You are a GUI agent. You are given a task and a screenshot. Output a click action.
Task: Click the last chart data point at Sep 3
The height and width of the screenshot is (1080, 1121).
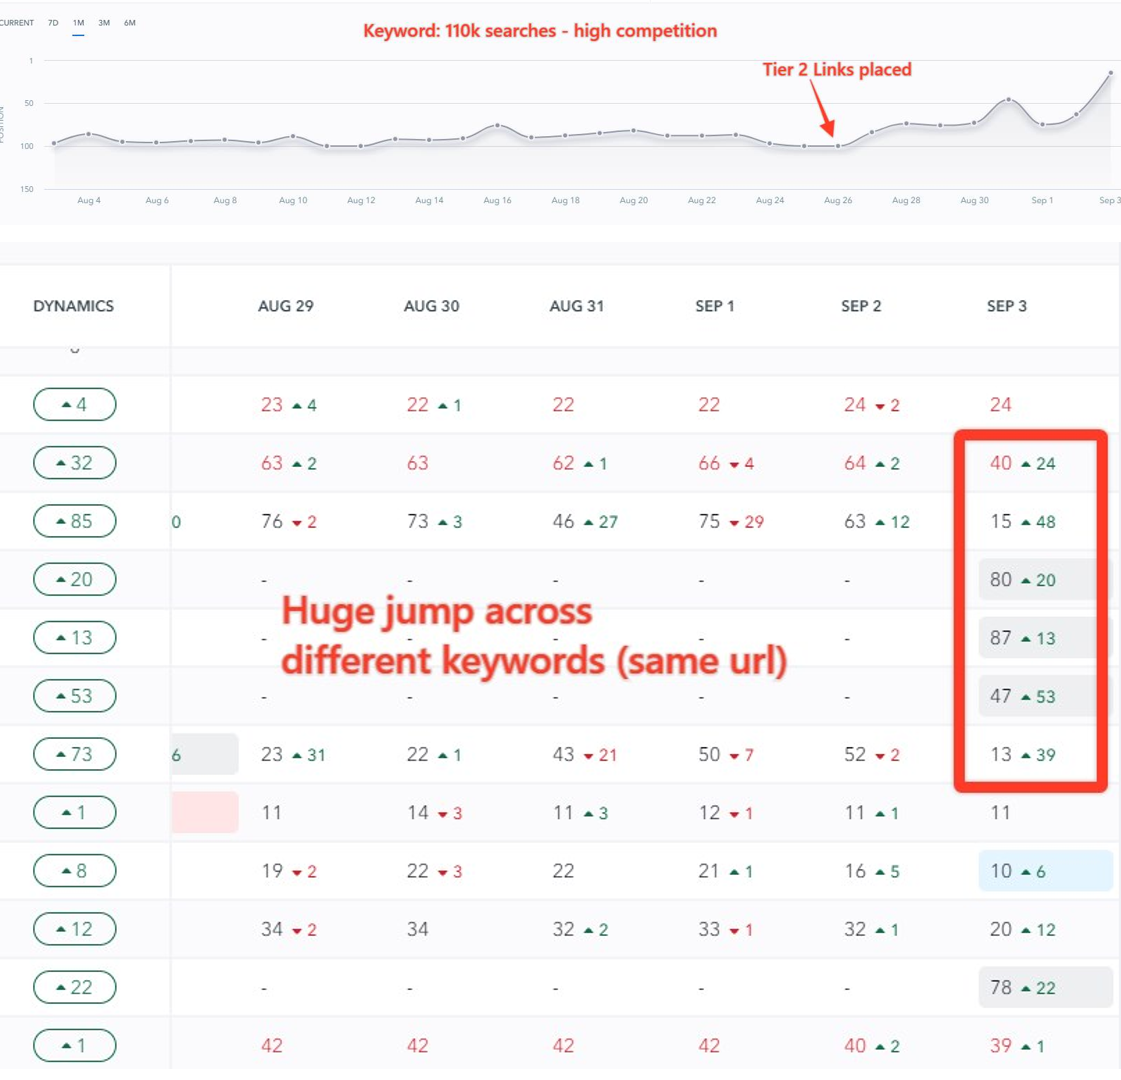[1111, 73]
